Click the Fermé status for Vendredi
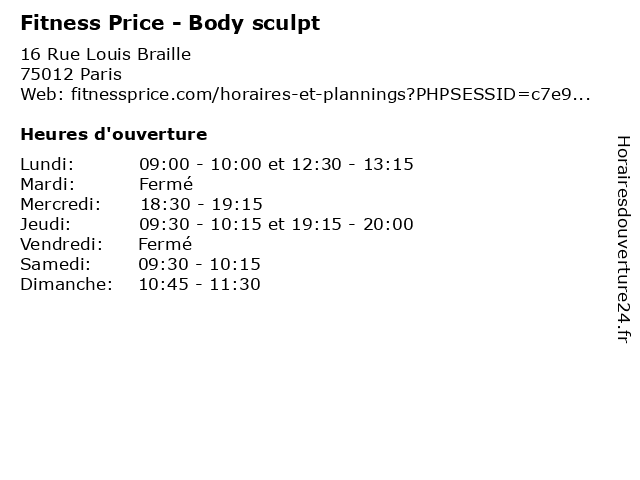The height and width of the screenshot is (480, 640). (x=165, y=244)
